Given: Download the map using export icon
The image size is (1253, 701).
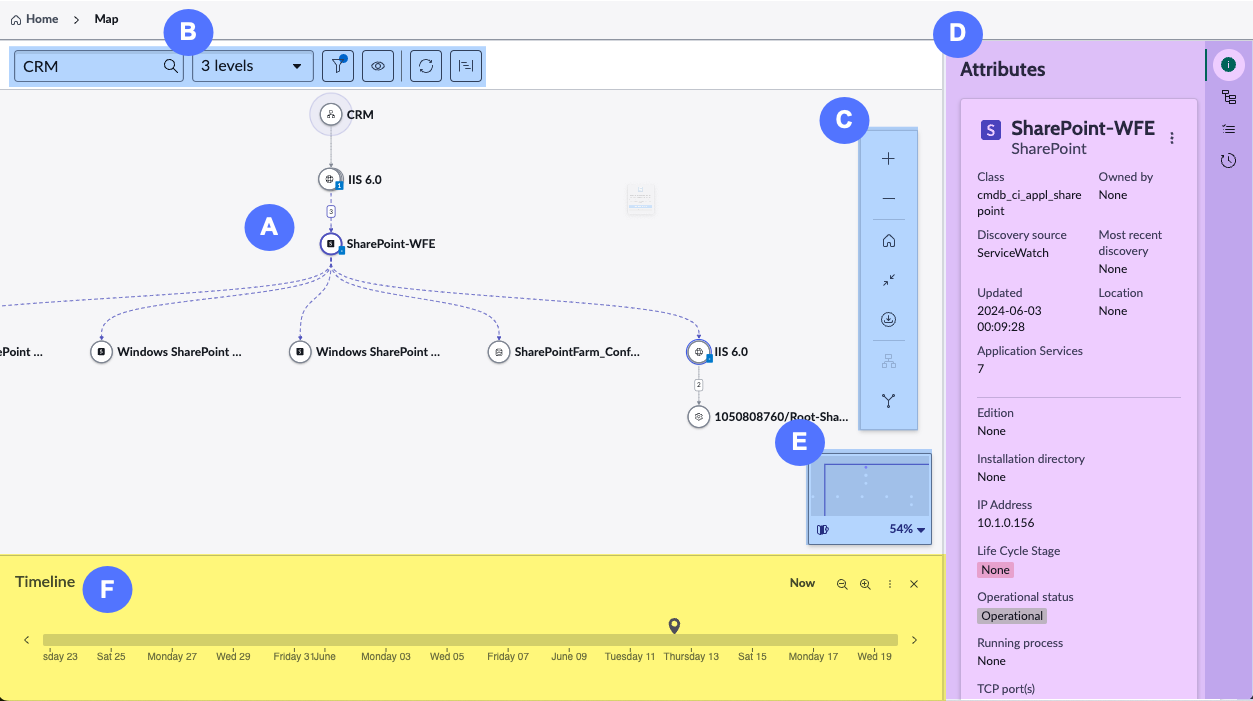Looking at the screenshot, I should coord(888,320).
